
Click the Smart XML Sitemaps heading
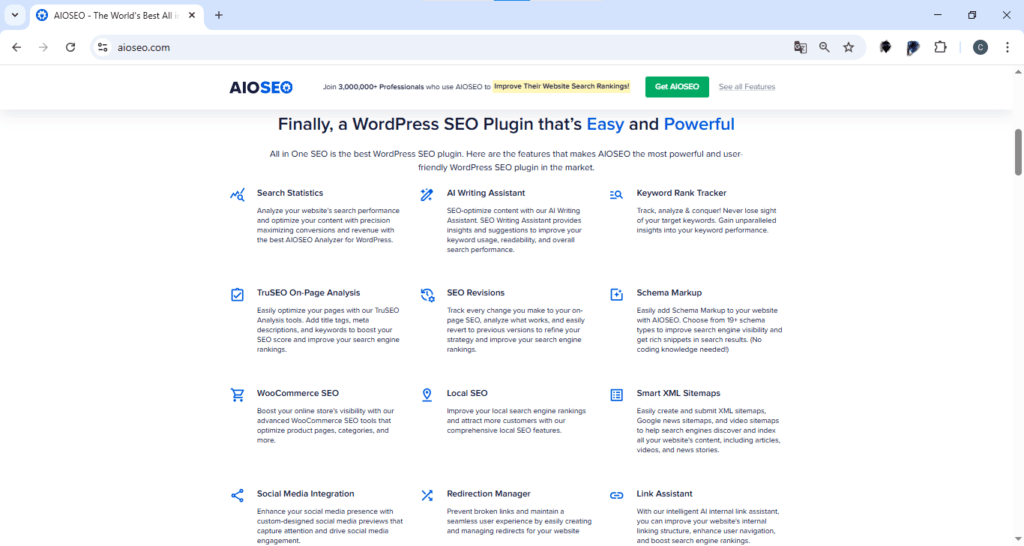coord(678,393)
